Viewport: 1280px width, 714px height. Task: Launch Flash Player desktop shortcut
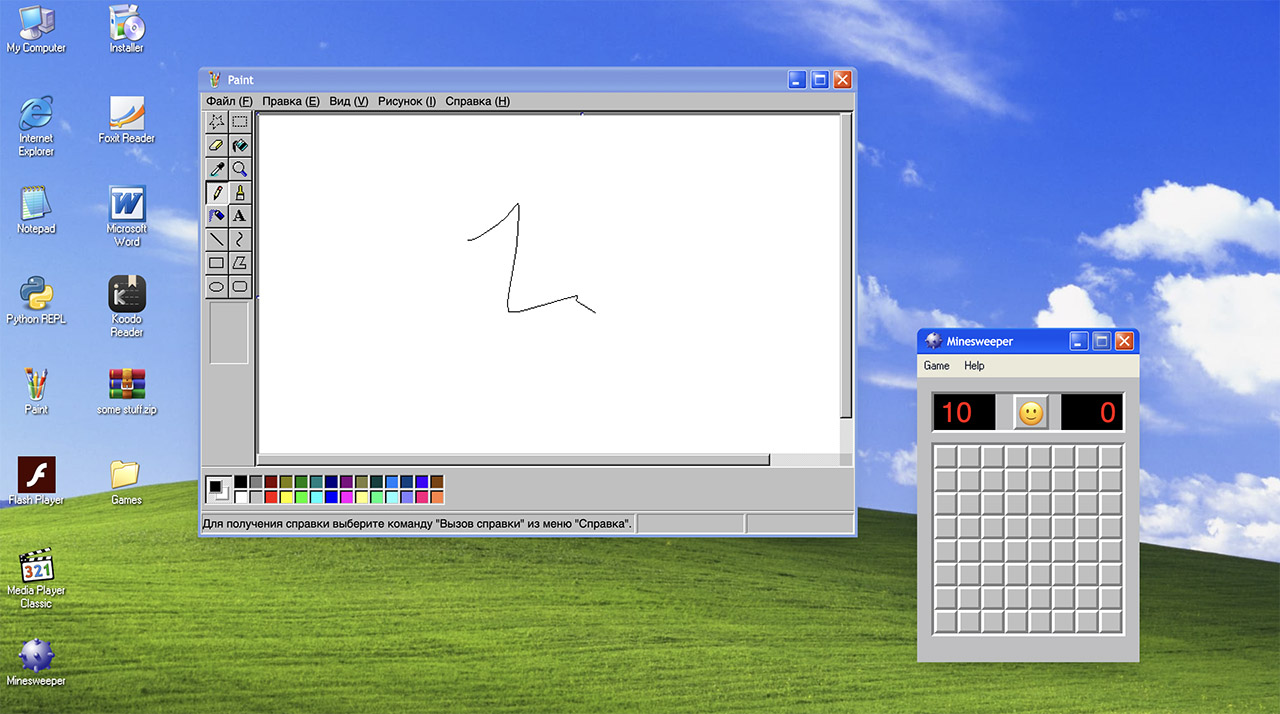point(36,482)
